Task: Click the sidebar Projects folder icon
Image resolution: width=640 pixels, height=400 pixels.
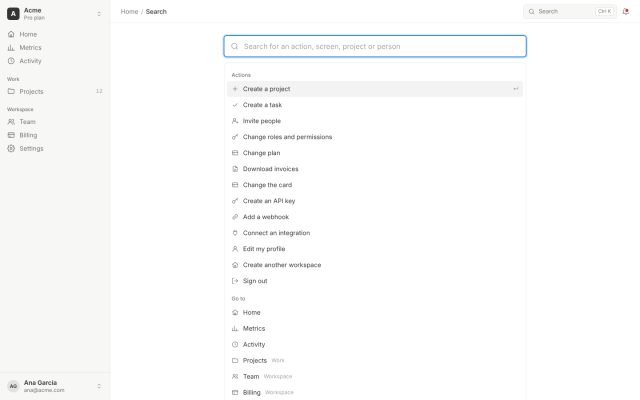Action: pyautogui.click(x=11, y=91)
